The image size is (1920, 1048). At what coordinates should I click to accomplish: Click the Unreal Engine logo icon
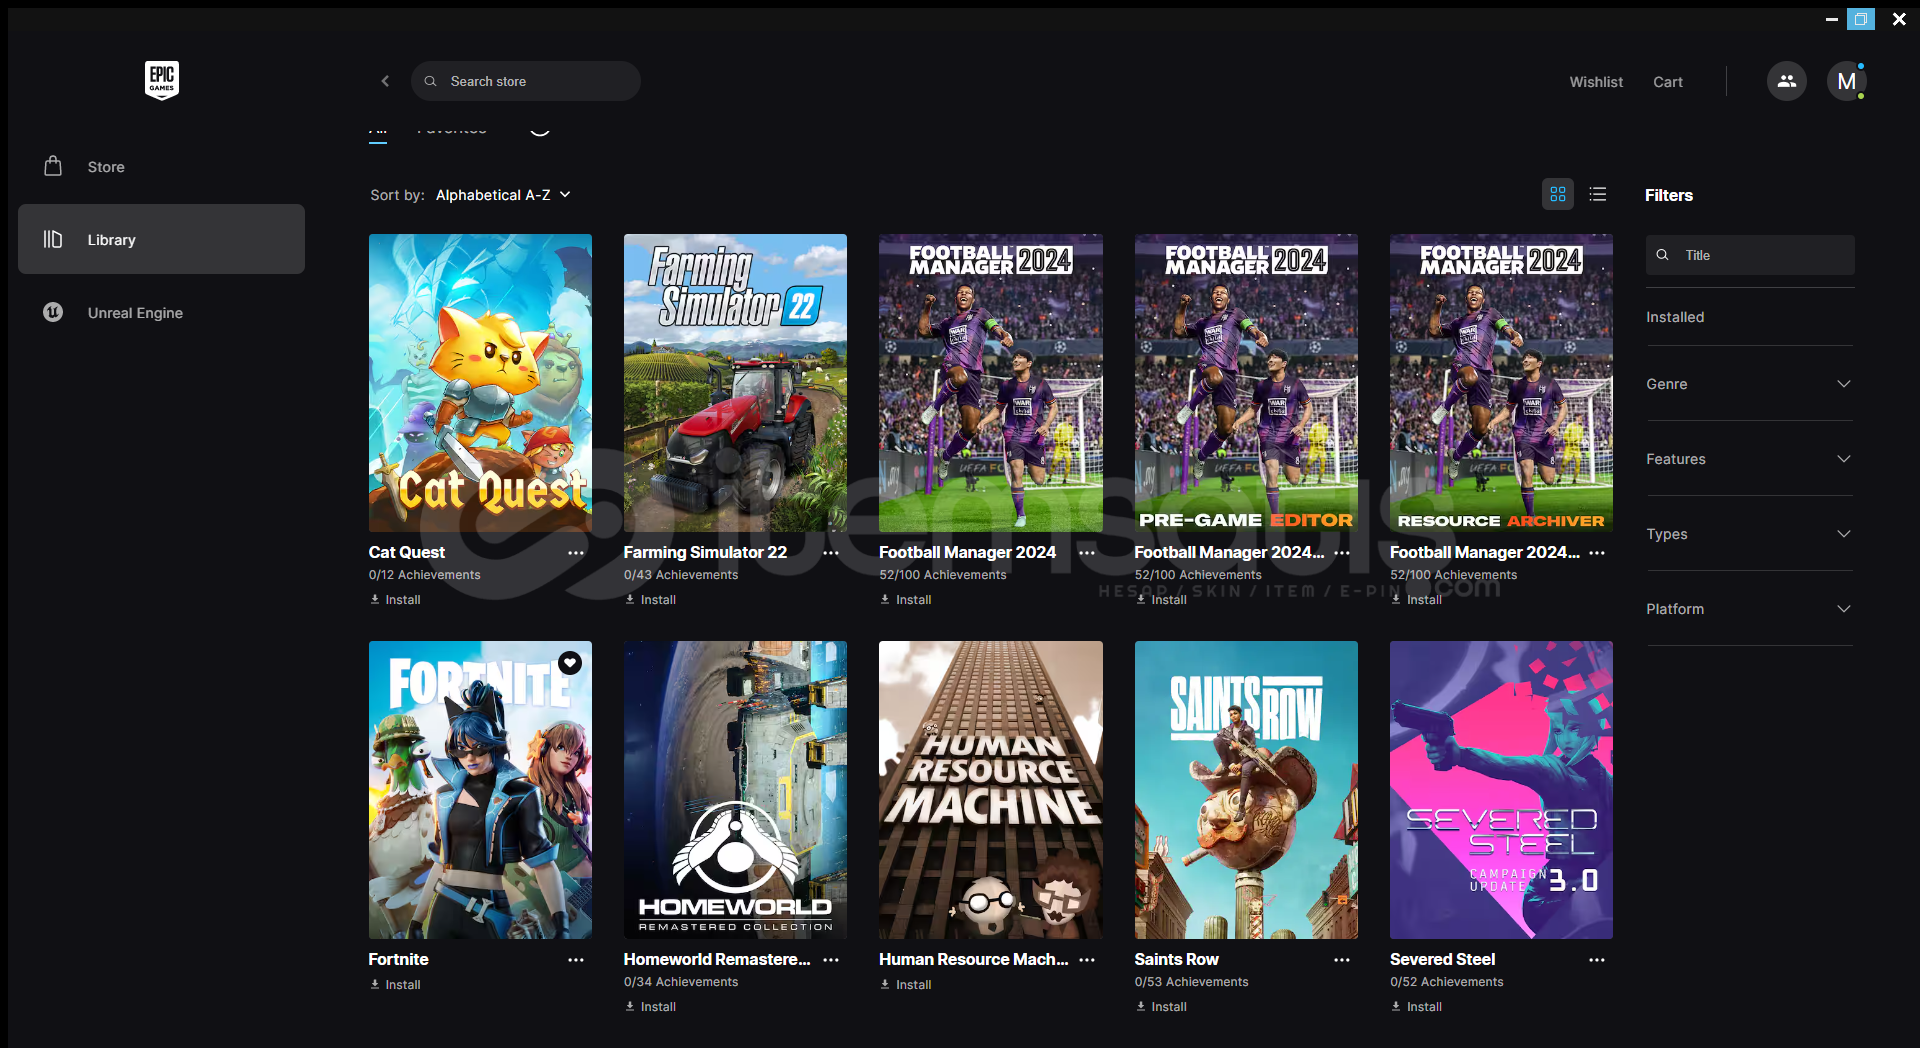(x=53, y=312)
